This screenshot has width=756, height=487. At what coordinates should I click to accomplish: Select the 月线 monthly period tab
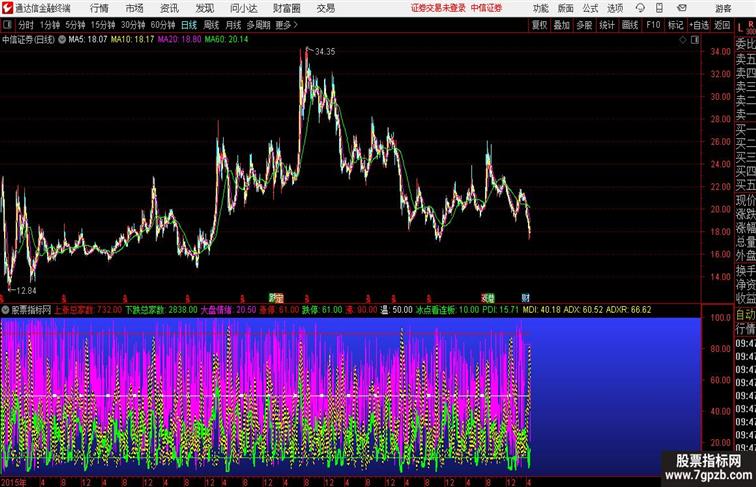pos(233,25)
